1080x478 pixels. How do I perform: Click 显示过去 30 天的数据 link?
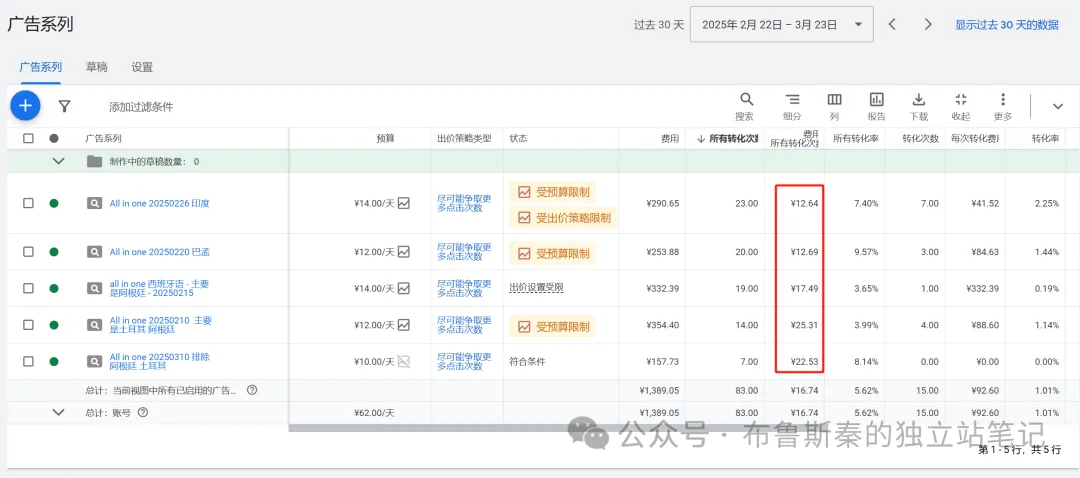[1006, 25]
